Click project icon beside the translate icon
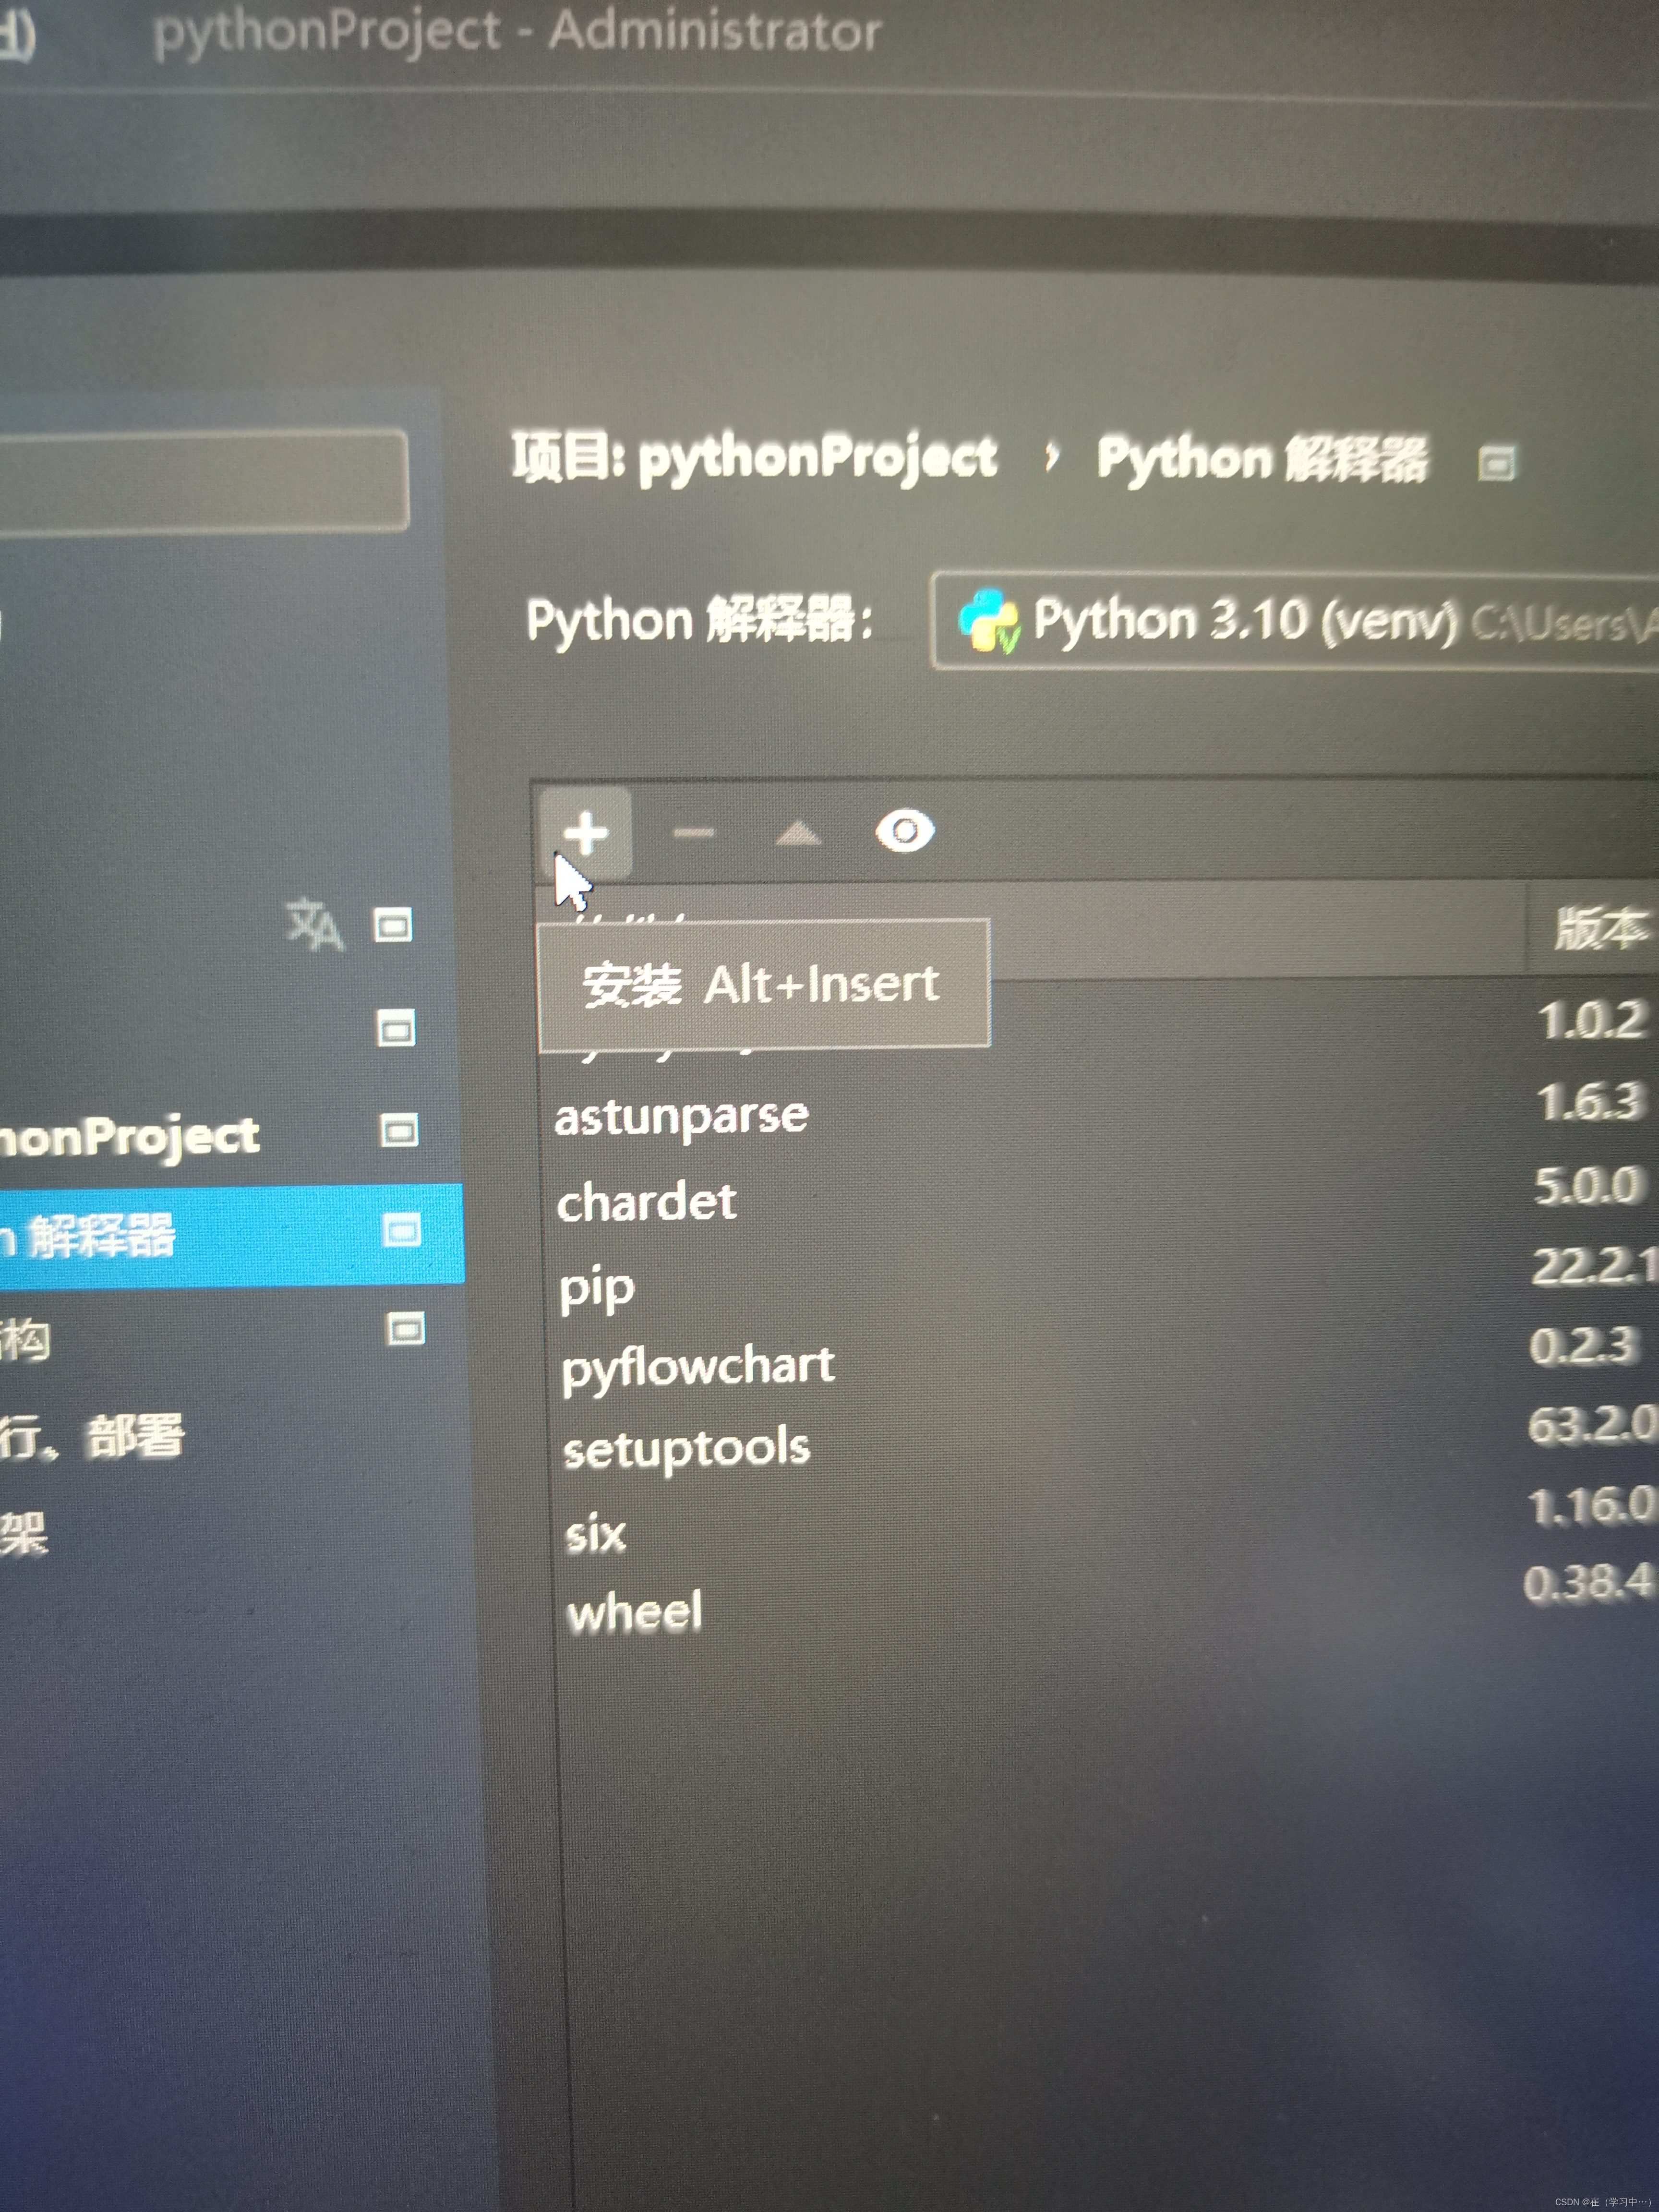The width and height of the screenshot is (1659, 2212). (392, 925)
